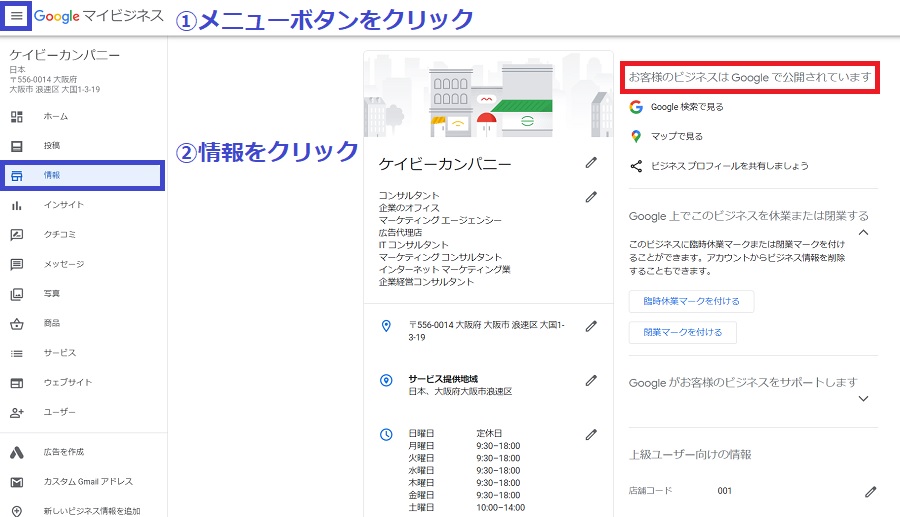Select 情報 in the sidebar
The height and width of the screenshot is (517, 900).
[x=83, y=175]
